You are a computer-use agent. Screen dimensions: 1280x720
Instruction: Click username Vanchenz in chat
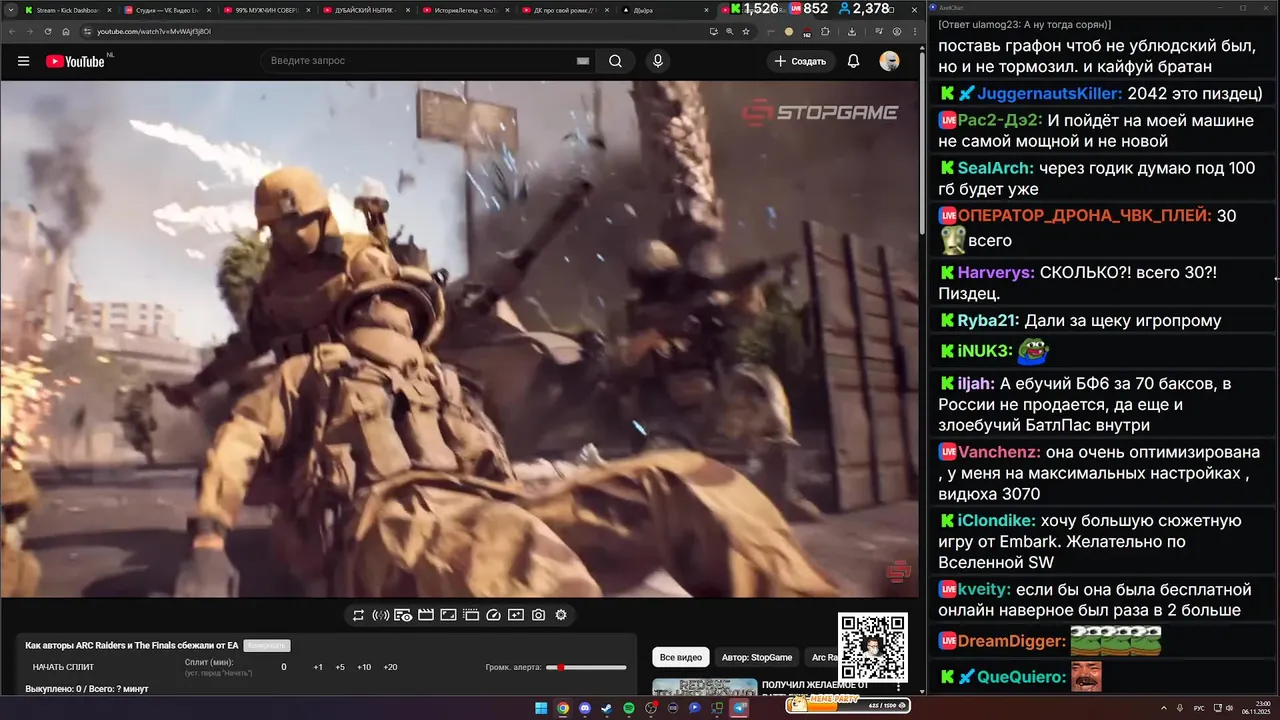999,452
